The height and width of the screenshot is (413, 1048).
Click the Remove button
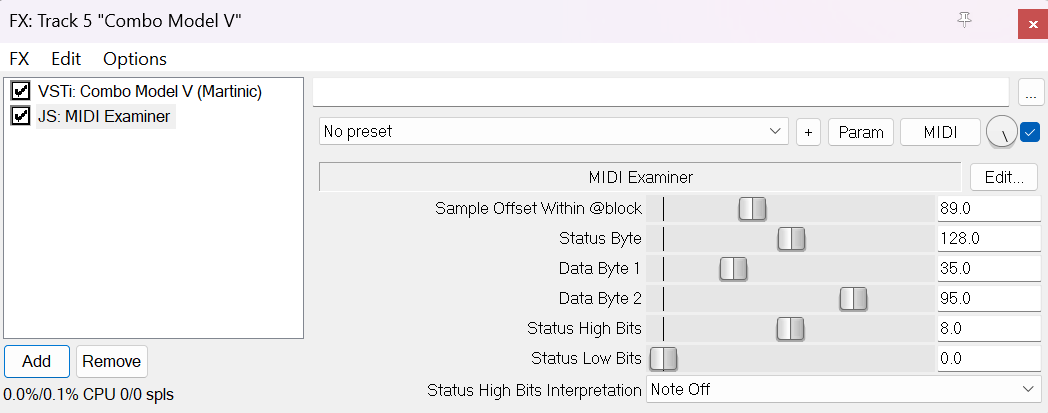point(112,361)
